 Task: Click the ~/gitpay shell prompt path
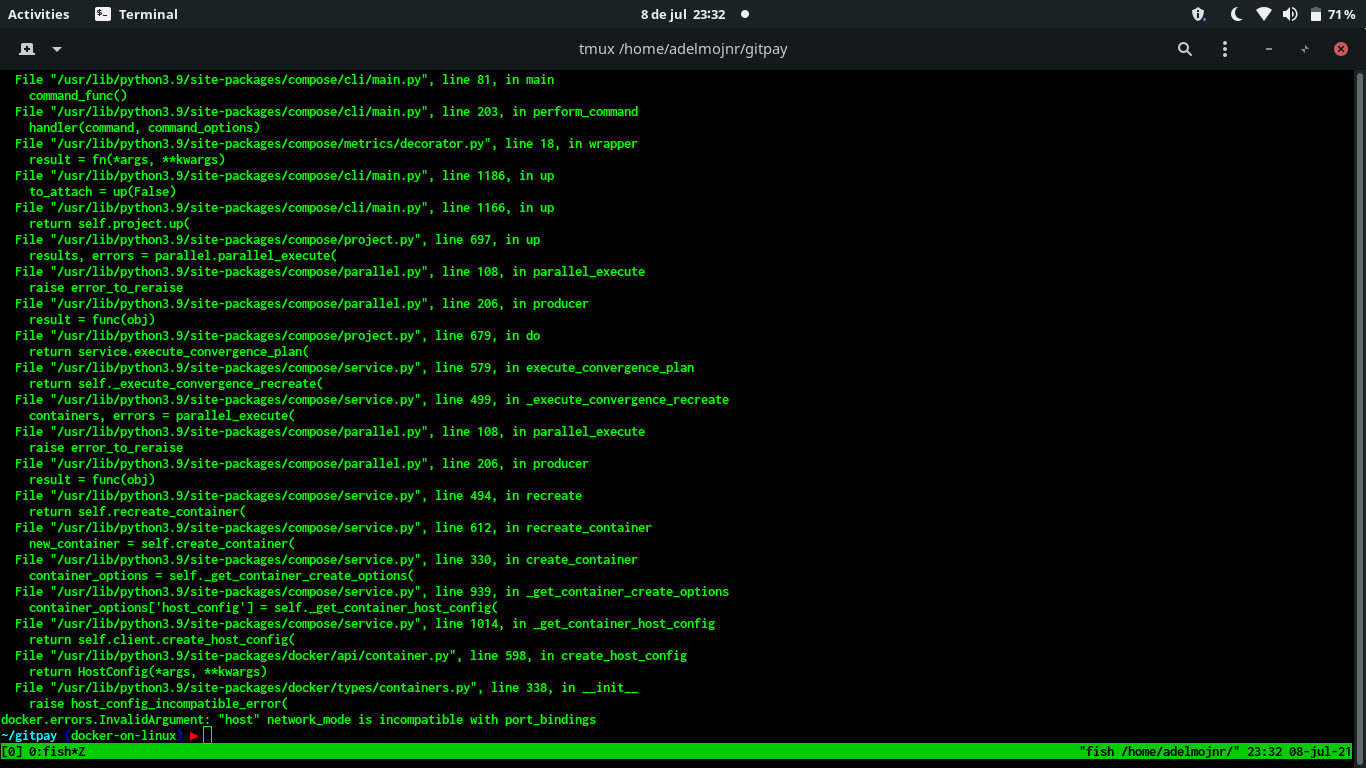pos(29,735)
